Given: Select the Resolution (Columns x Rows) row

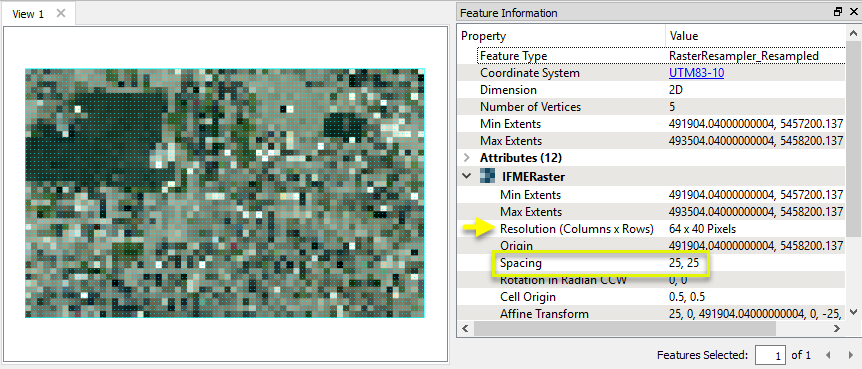Looking at the screenshot, I should [652, 229].
